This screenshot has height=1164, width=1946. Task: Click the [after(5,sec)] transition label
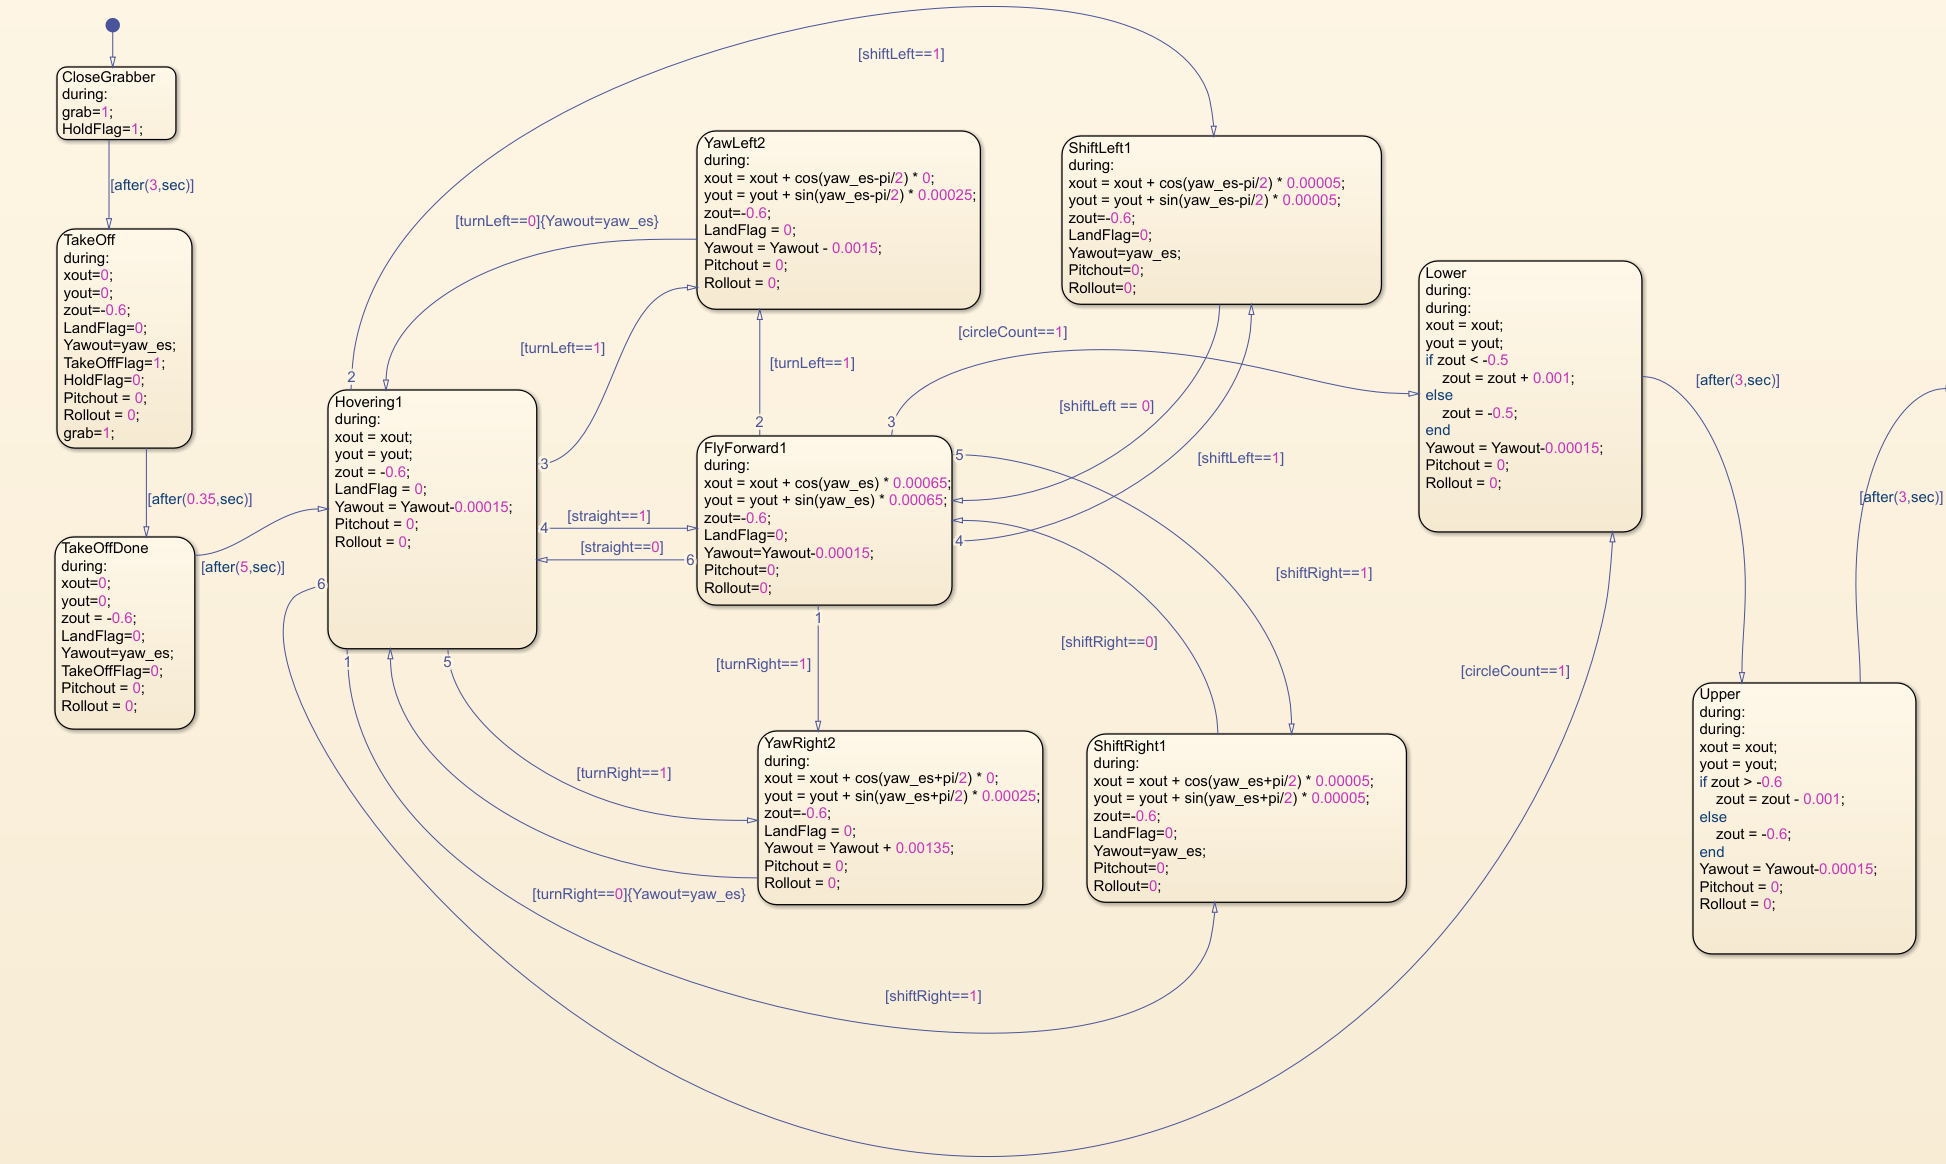(243, 567)
